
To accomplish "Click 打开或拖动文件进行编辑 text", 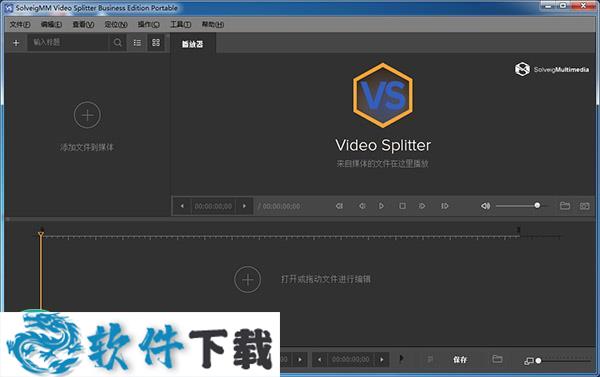I will tap(326, 279).
